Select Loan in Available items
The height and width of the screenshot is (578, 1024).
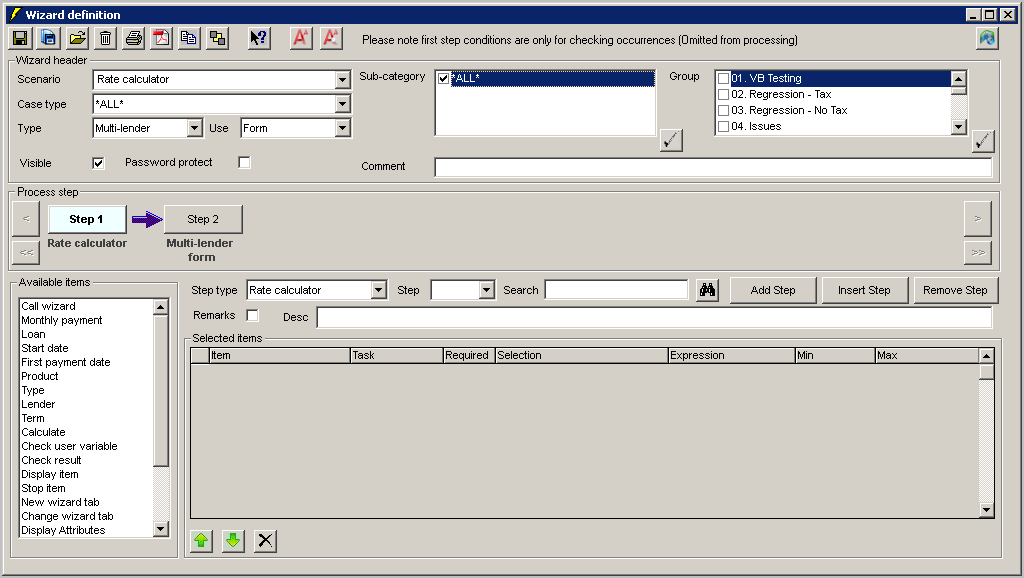pos(33,334)
